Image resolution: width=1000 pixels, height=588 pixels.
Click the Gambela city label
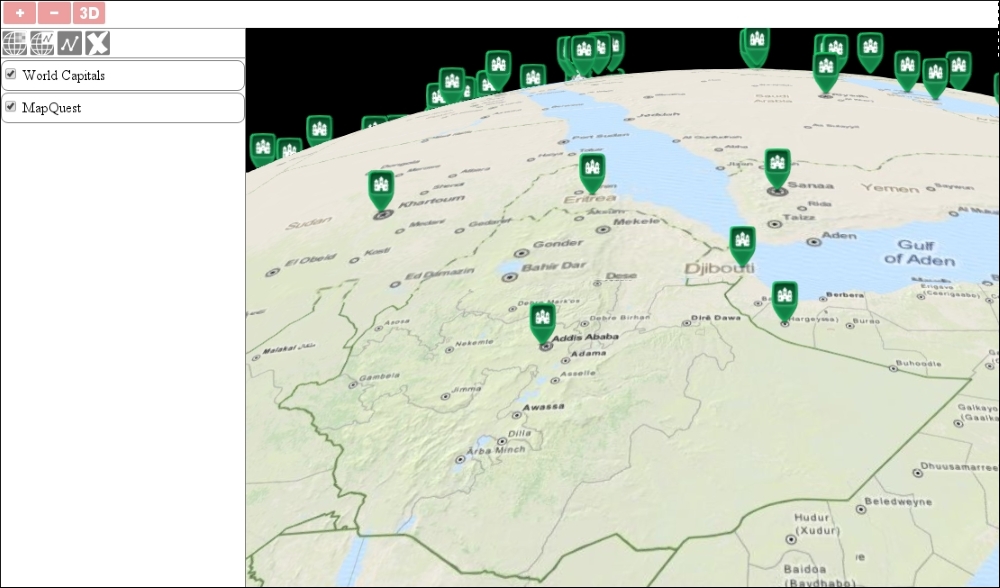[x=379, y=377]
